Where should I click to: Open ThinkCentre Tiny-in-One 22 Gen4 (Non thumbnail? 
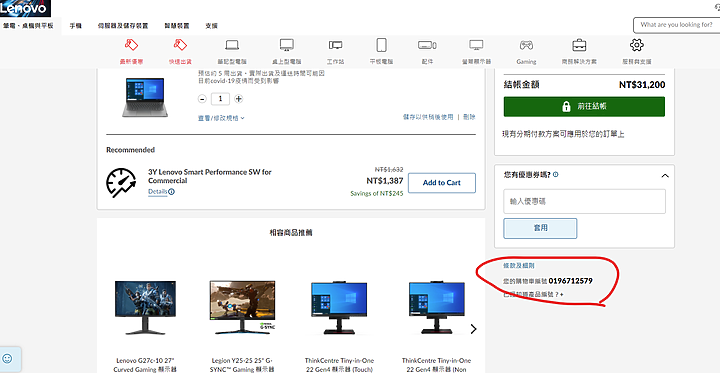(x=436, y=307)
